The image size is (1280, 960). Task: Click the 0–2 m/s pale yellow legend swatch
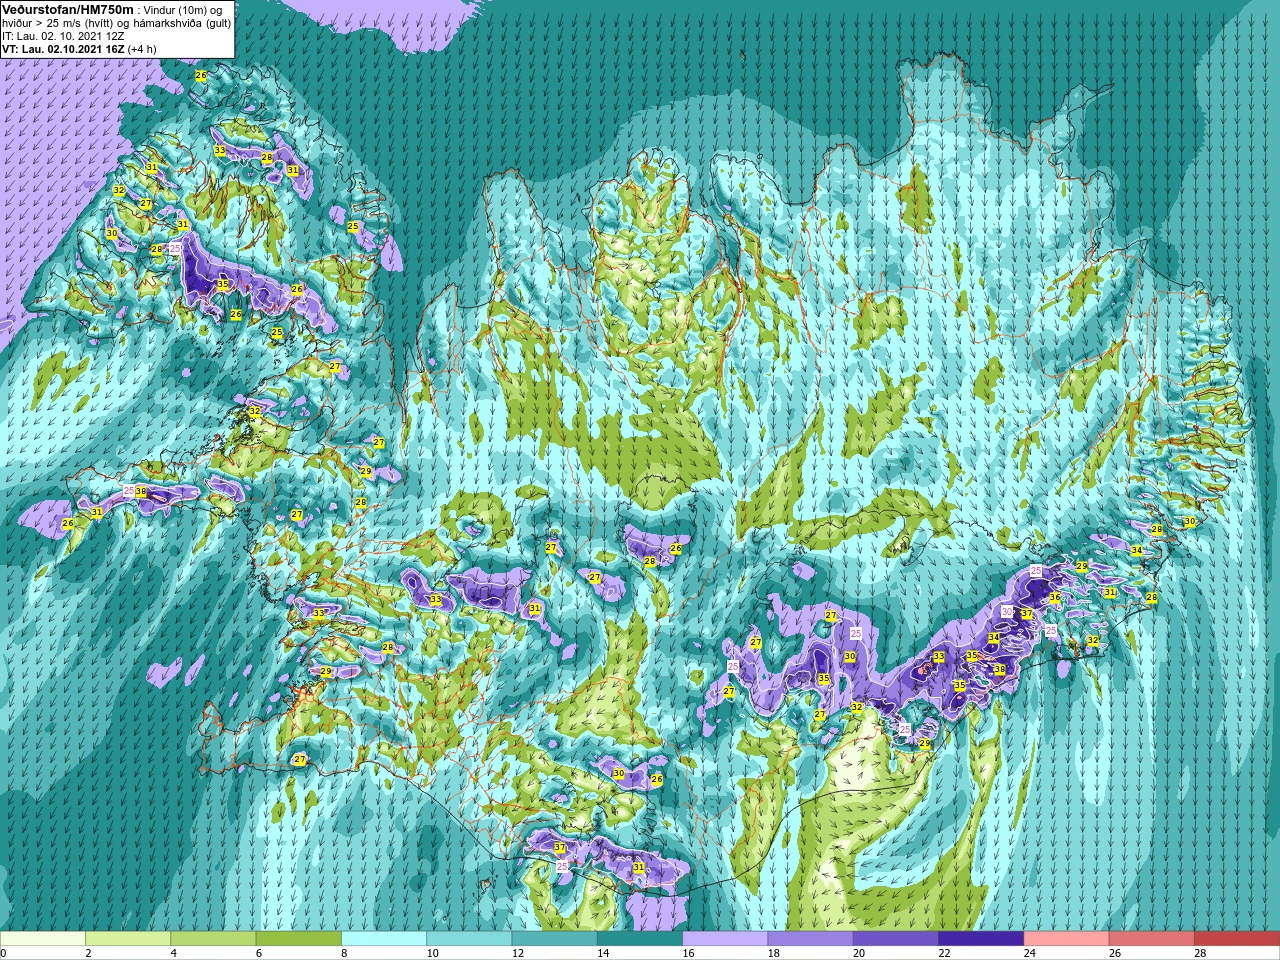43,938
